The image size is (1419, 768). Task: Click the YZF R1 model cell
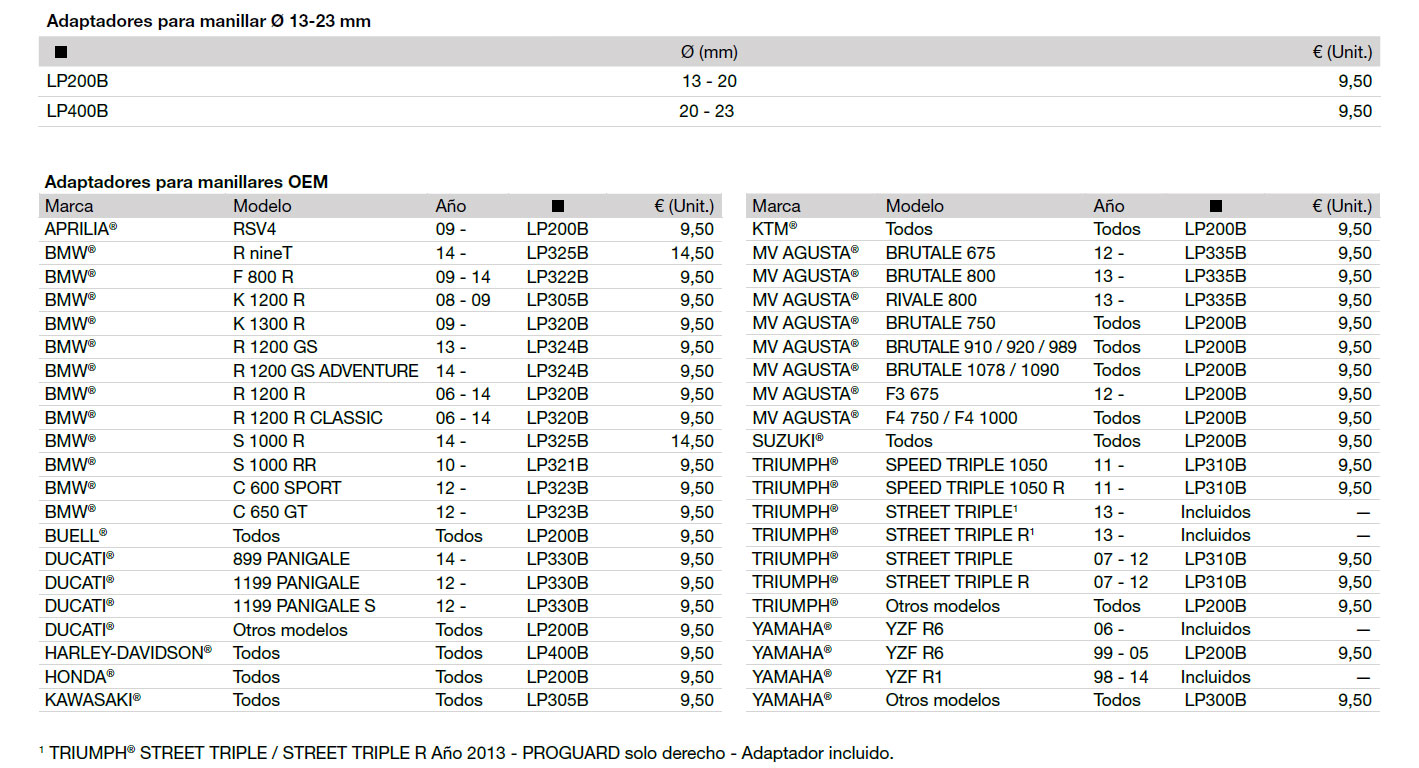[914, 677]
